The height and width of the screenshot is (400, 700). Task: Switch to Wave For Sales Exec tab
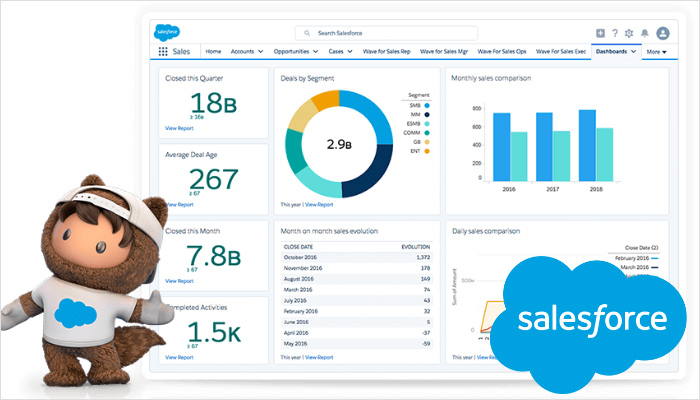pyautogui.click(x=561, y=51)
